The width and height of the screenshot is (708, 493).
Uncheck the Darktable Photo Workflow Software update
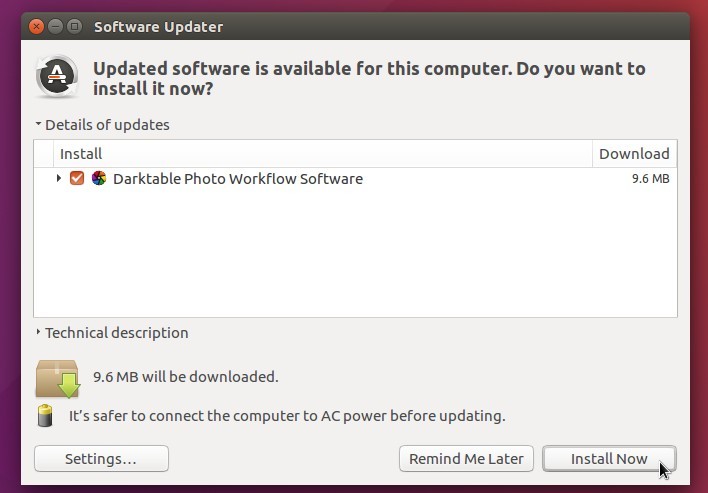pos(77,178)
